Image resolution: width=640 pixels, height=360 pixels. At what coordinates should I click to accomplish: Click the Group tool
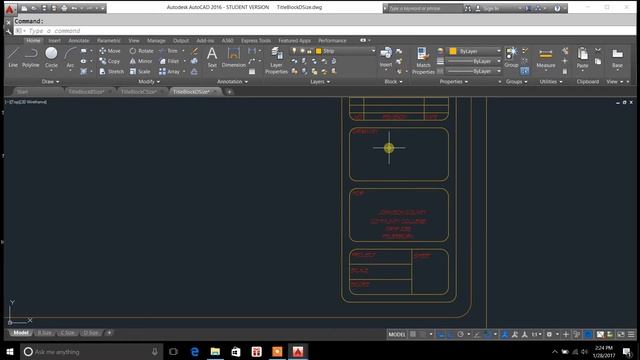511,57
